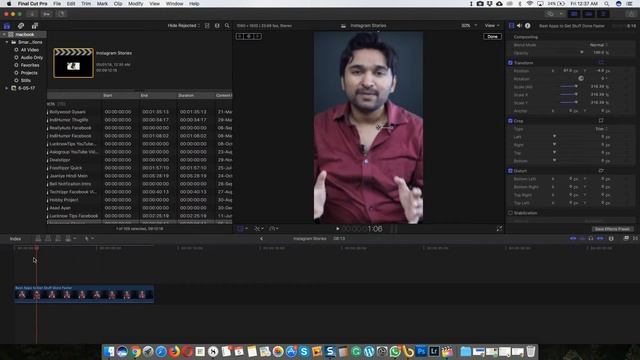
Task: Adjust the Scale (All) slider
Action: 569,87
